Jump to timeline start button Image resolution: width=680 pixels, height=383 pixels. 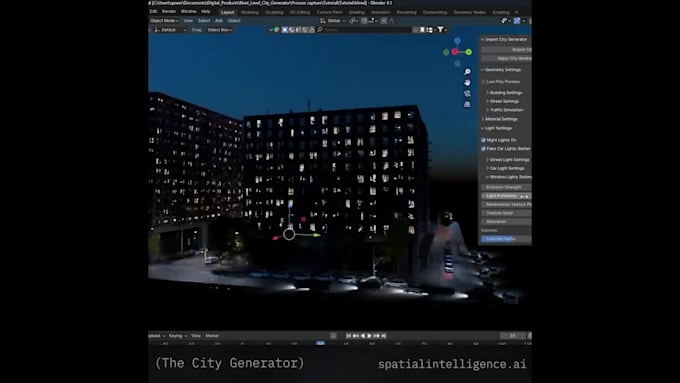click(x=349, y=336)
